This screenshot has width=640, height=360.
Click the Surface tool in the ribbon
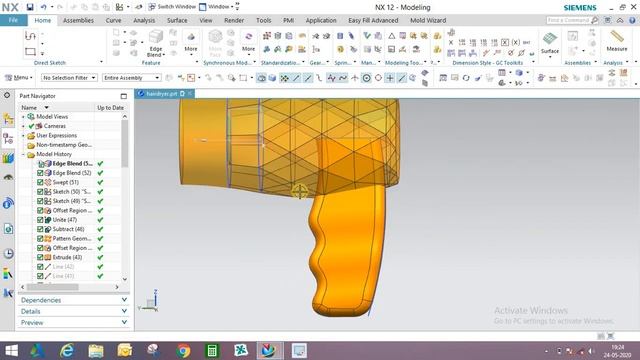550,44
